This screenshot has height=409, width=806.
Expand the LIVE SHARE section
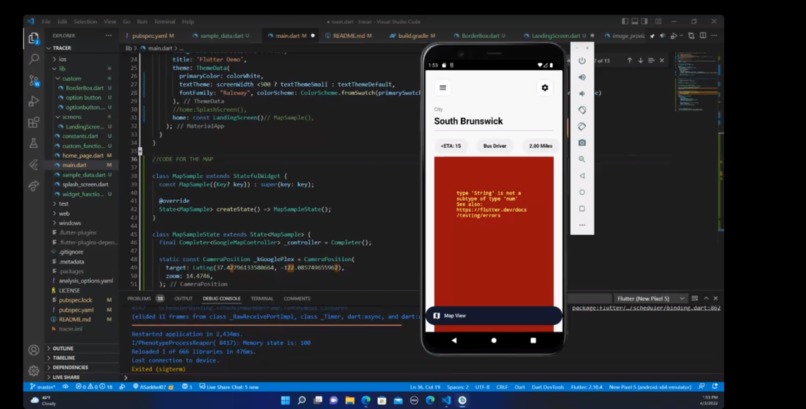pos(66,377)
